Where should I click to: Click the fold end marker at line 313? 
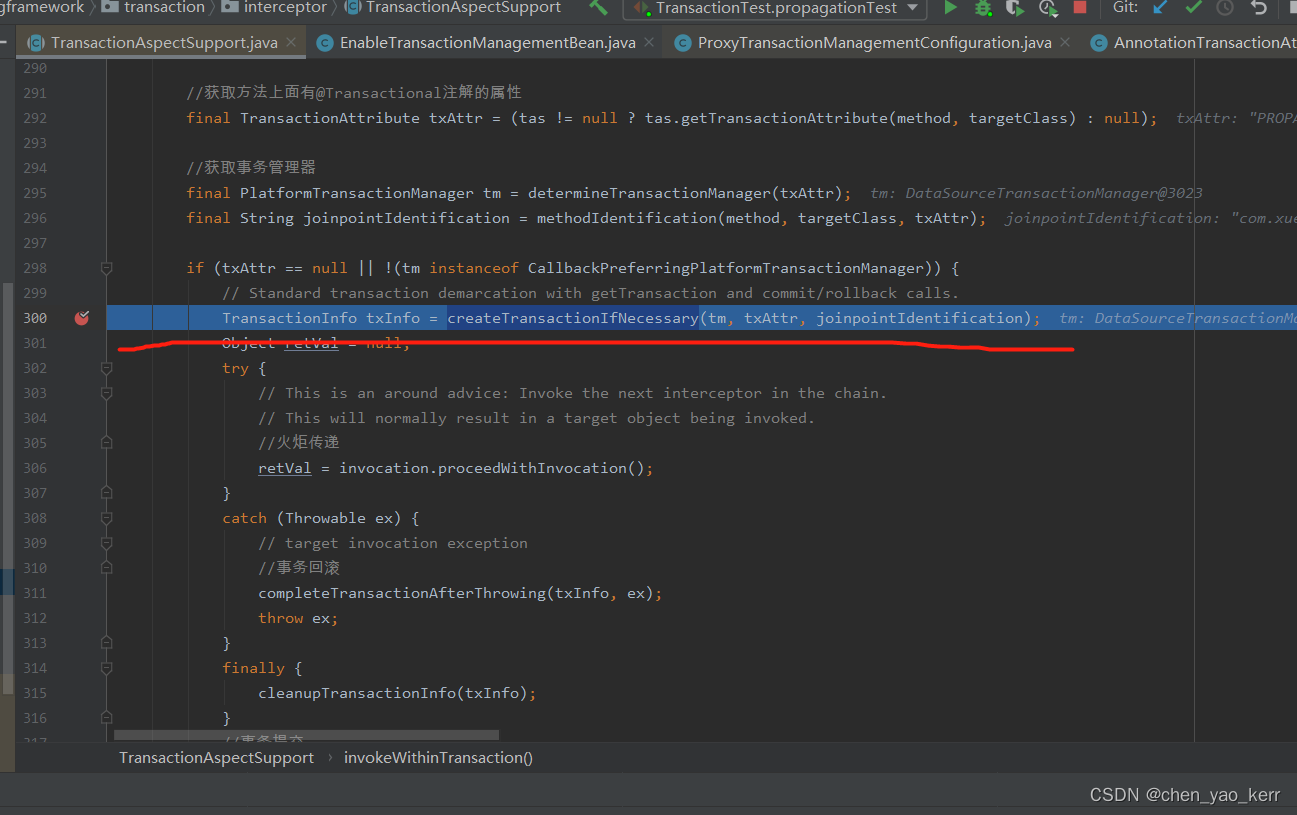coord(106,643)
